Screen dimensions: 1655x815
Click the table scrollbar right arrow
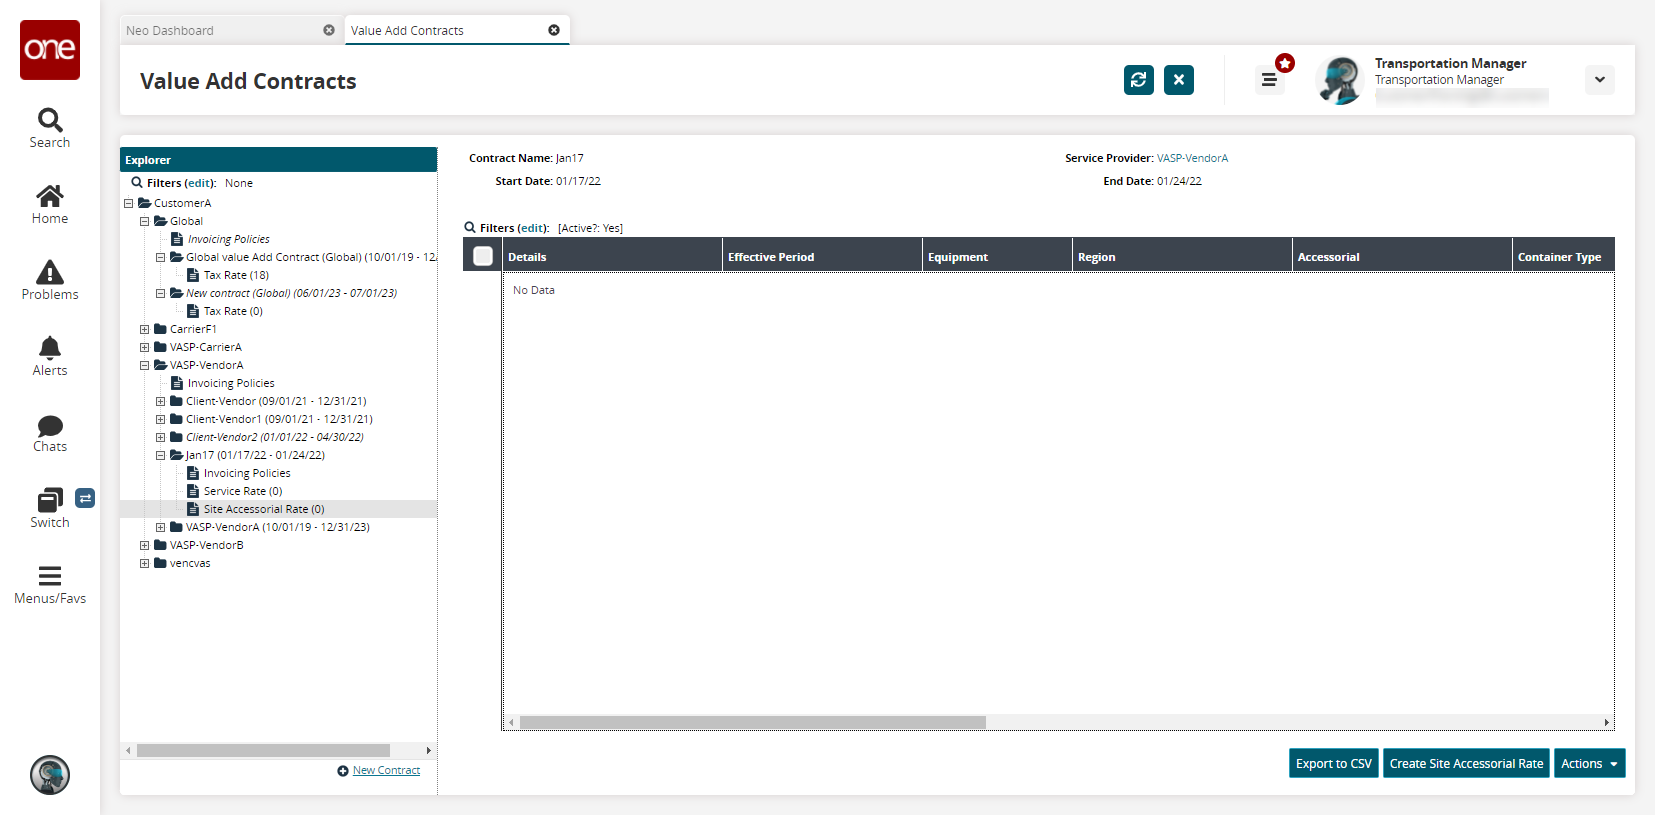(x=1607, y=722)
